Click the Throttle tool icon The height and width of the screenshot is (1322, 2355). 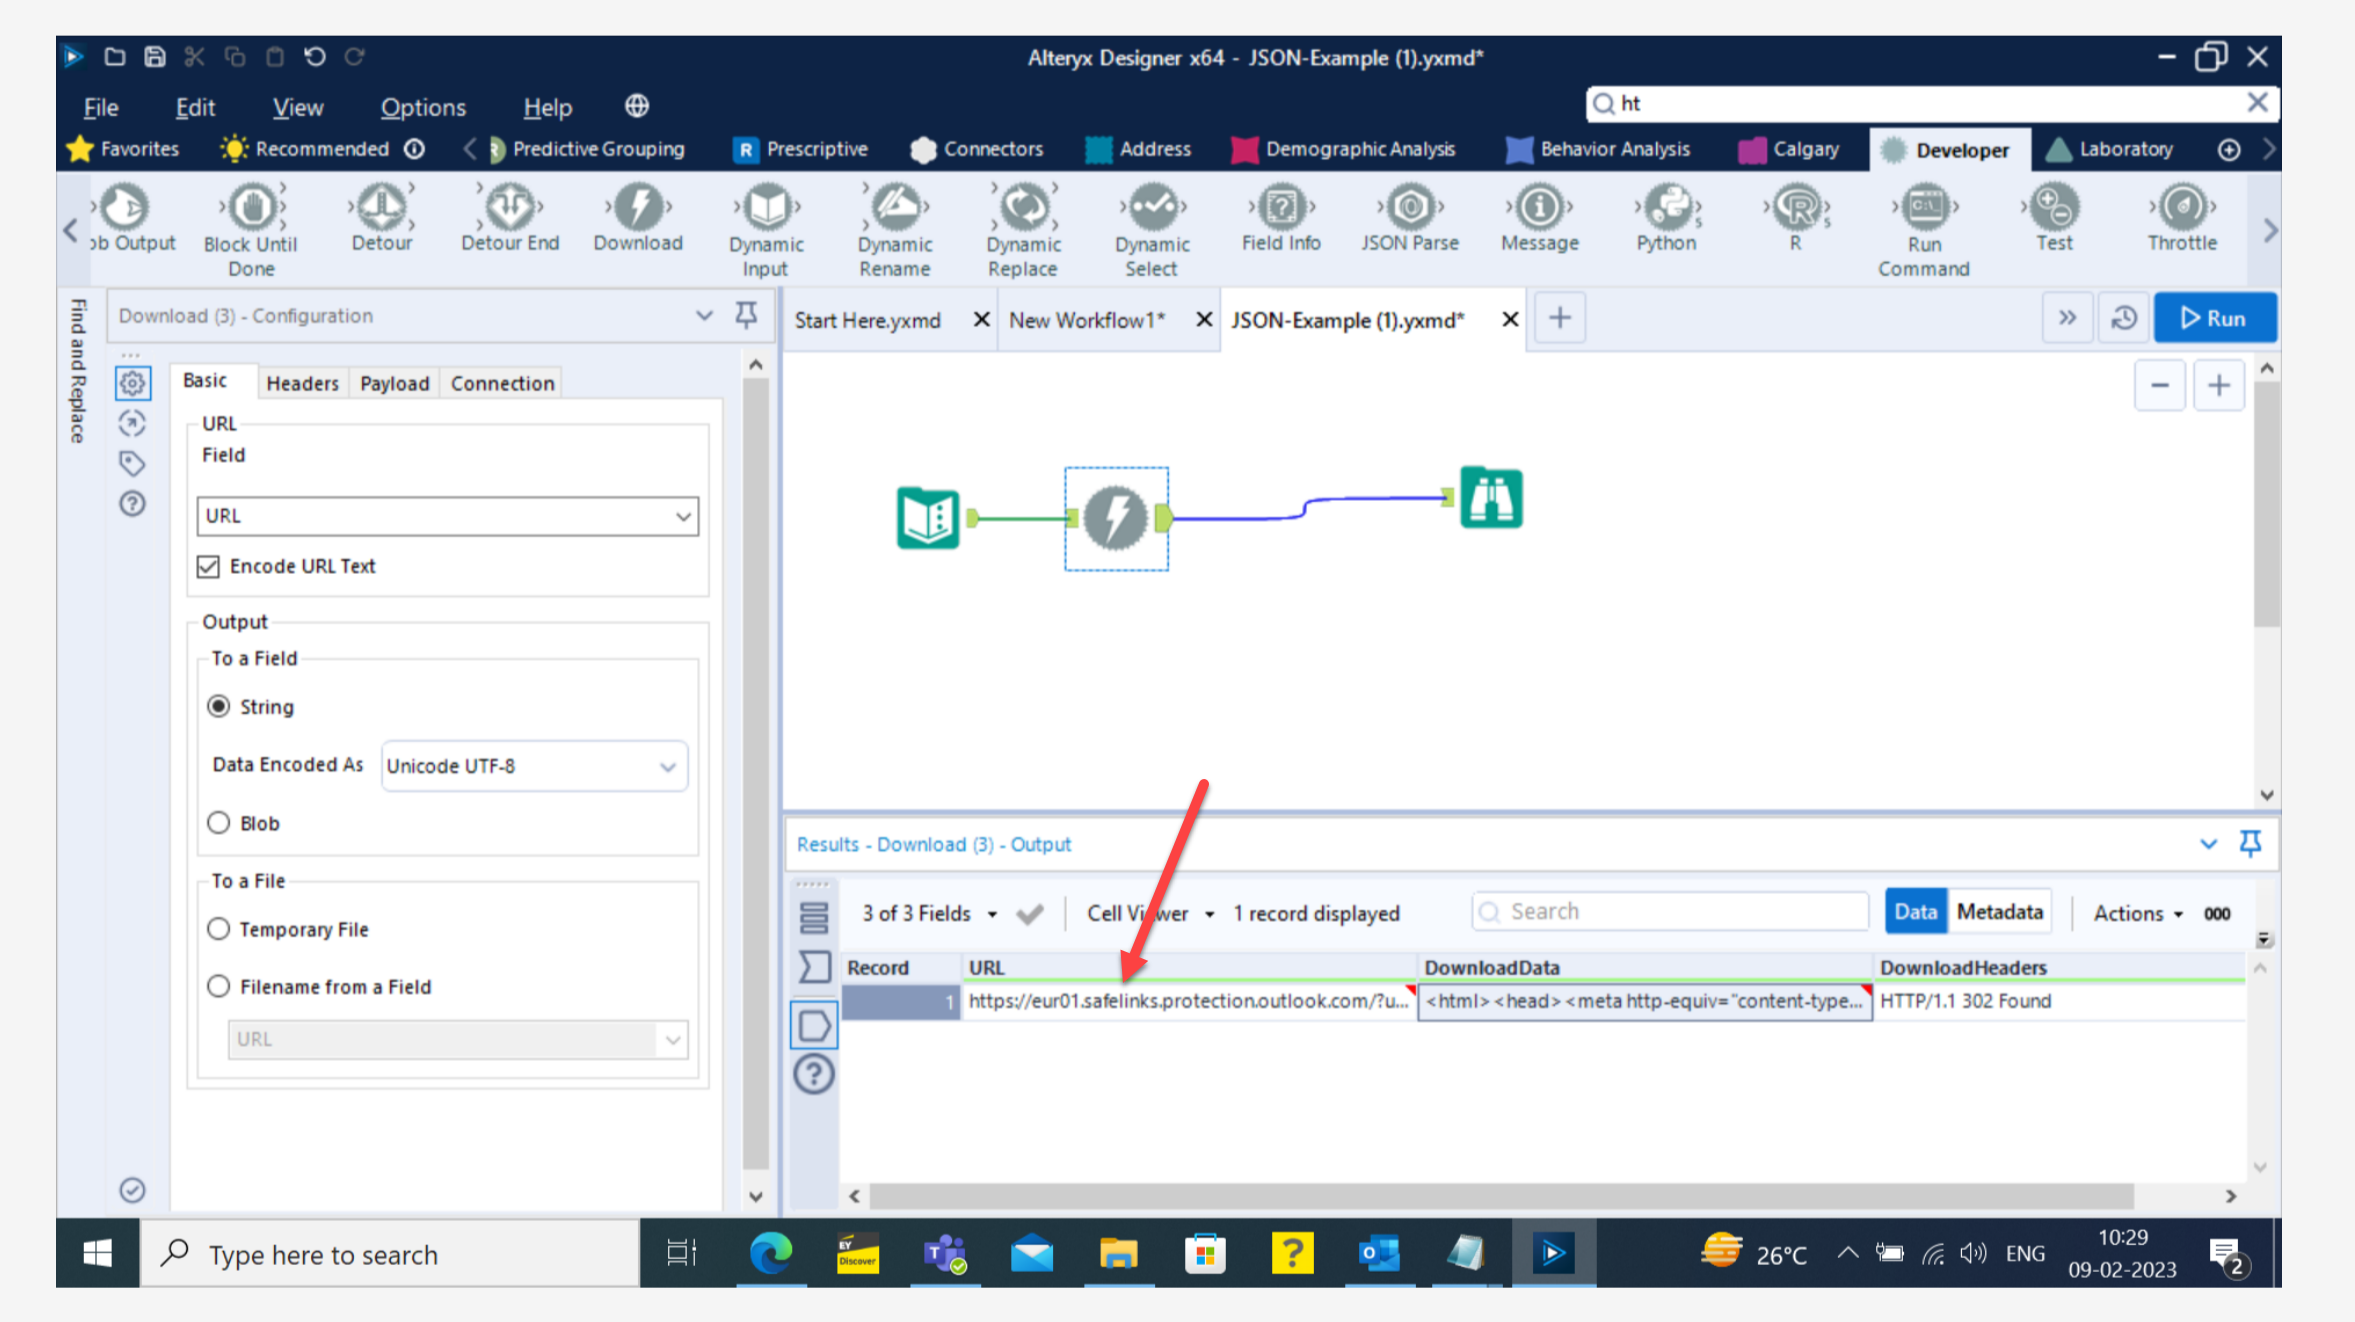click(x=2182, y=208)
